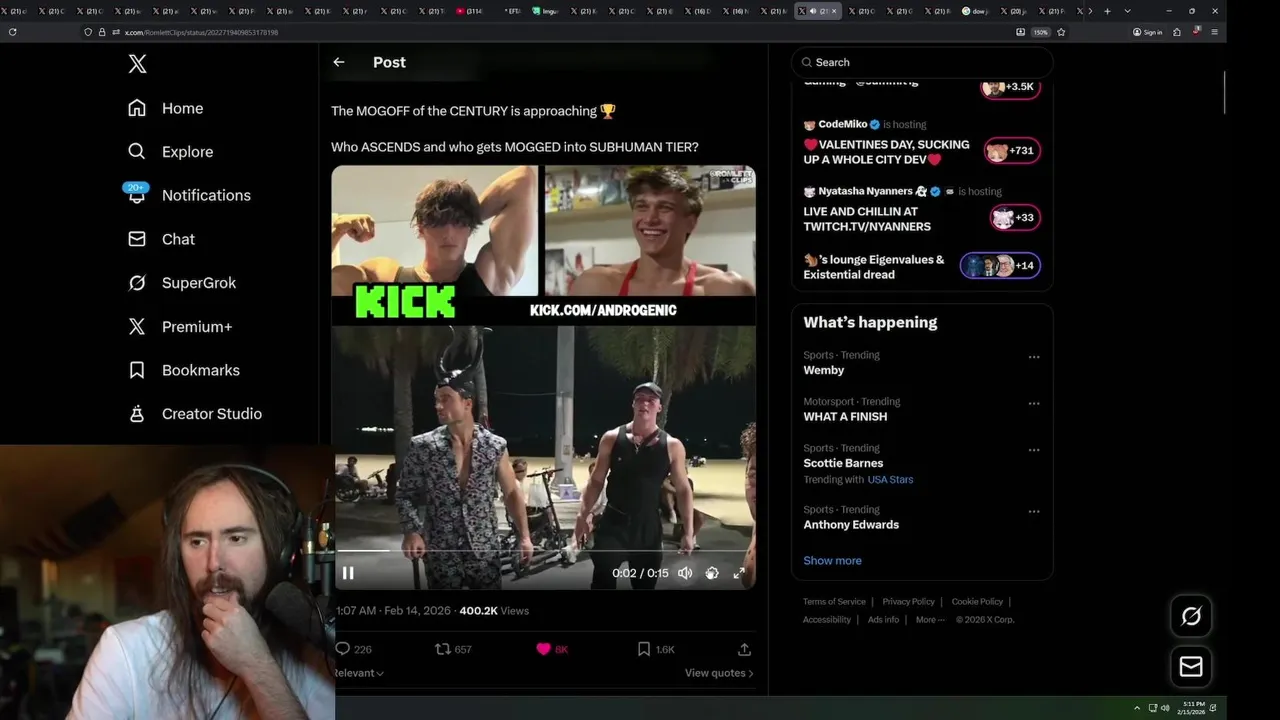Click Sign in in the browser toolbar
The image size is (1280, 720).
pos(1147,32)
